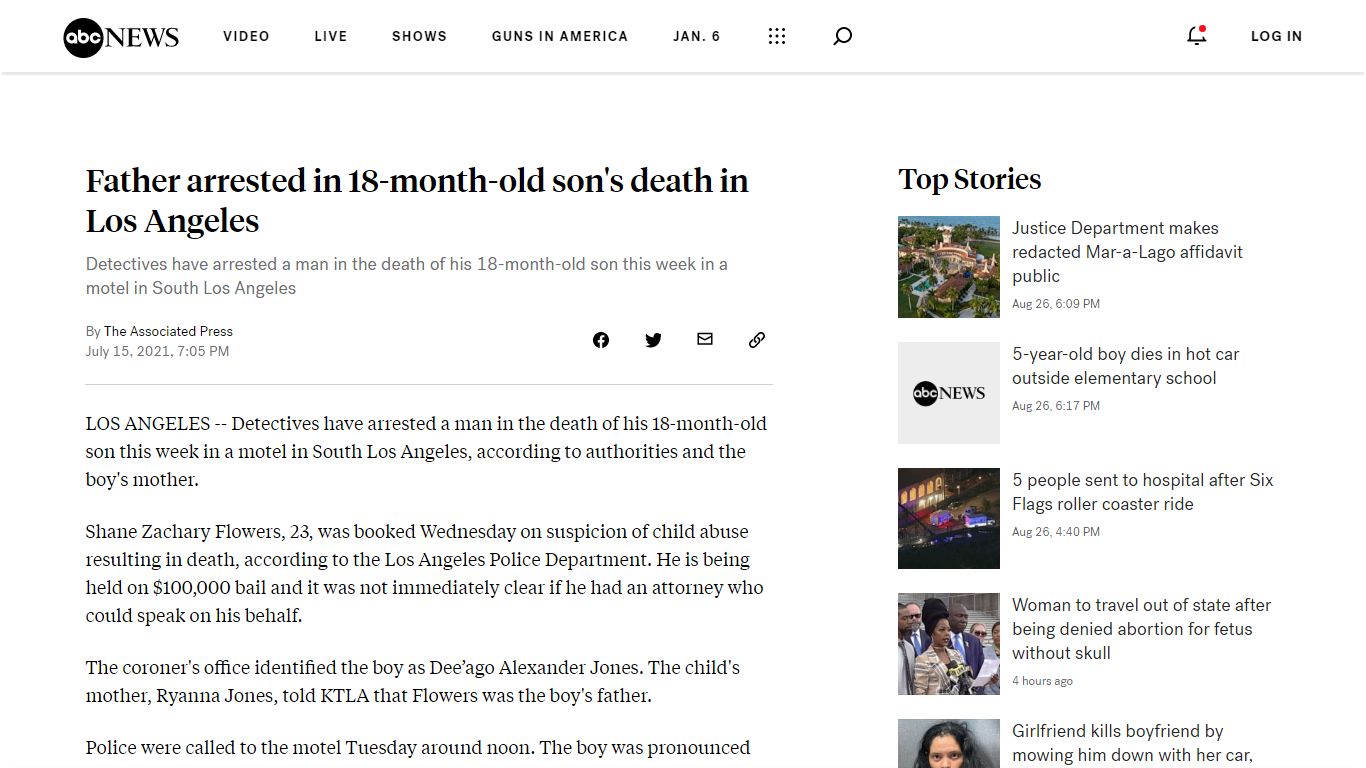Share the article on Twitter
Image resolution: width=1366 pixels, height=768 pixels.
[x=653, y=340]
